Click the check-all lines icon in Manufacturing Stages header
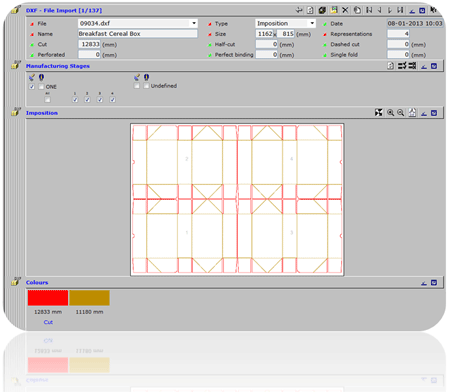 pyautogui.click(x=402, y=66)
